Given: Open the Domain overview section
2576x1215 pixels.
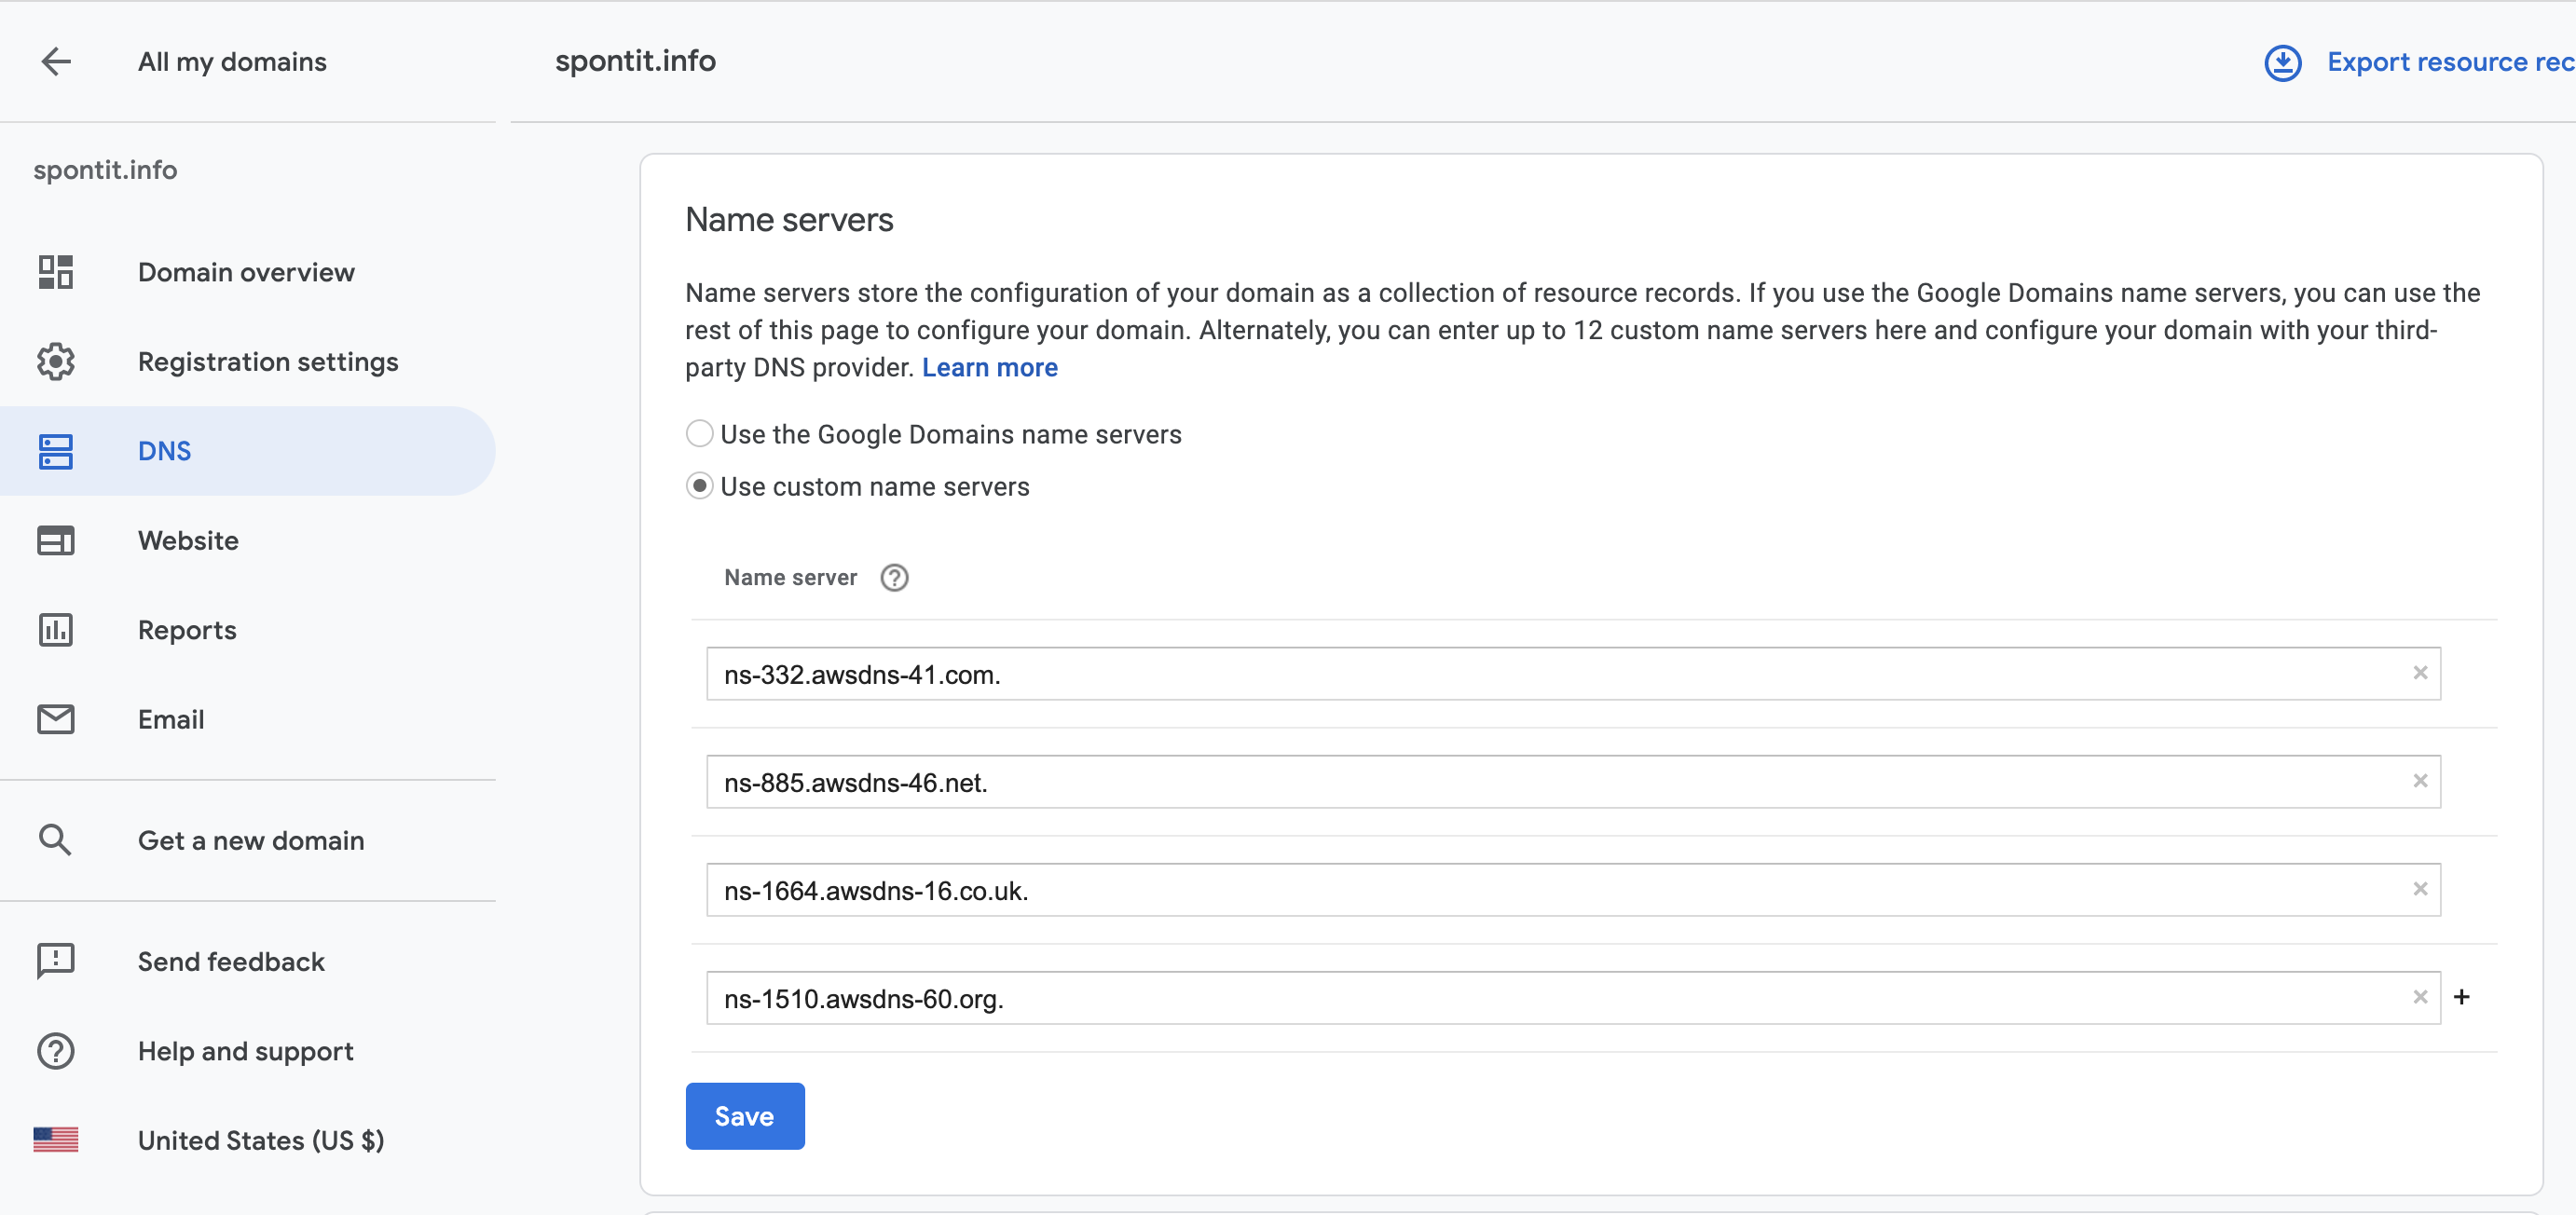Looking at the screenshot, I should click(246, 272).
